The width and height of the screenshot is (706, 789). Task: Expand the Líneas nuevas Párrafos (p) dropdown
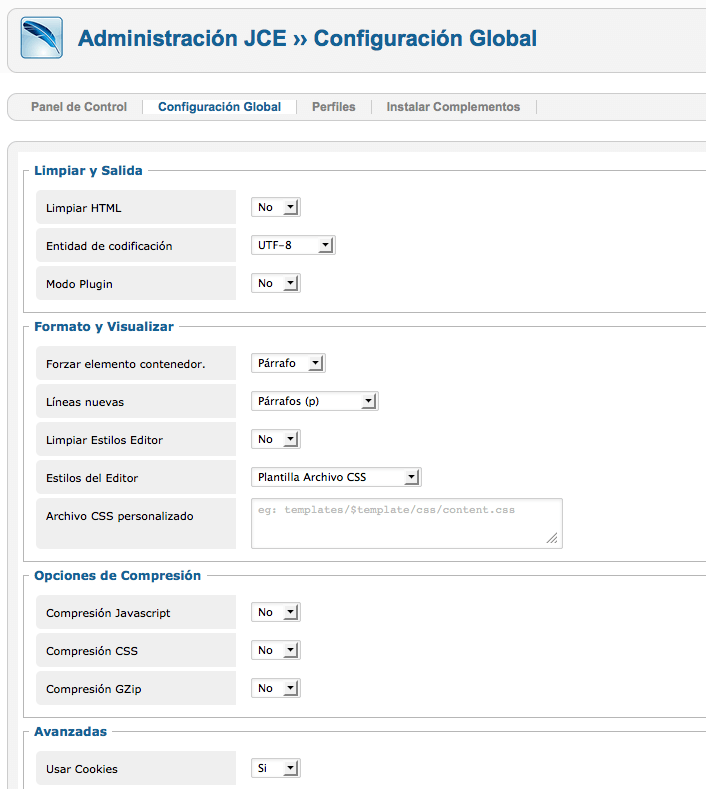point(315,402)
